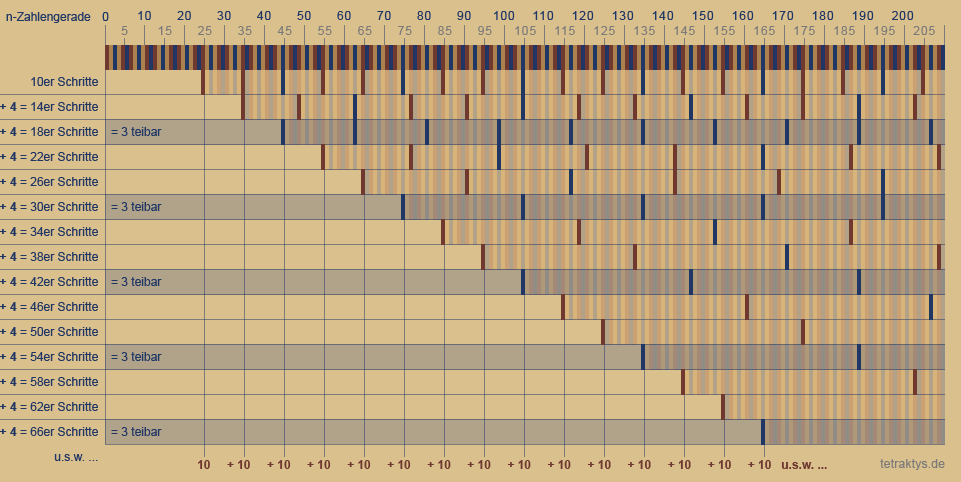Click first blue marker in 42er Schritte row

pos(522,282)
